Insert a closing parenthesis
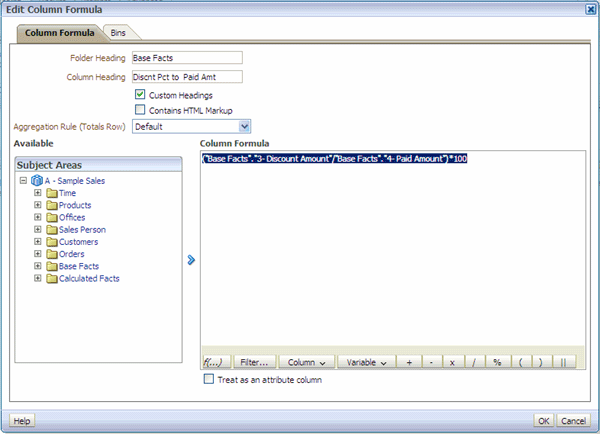Image resolution: width=600 pixels, height=434 pixels. (541, 362)
